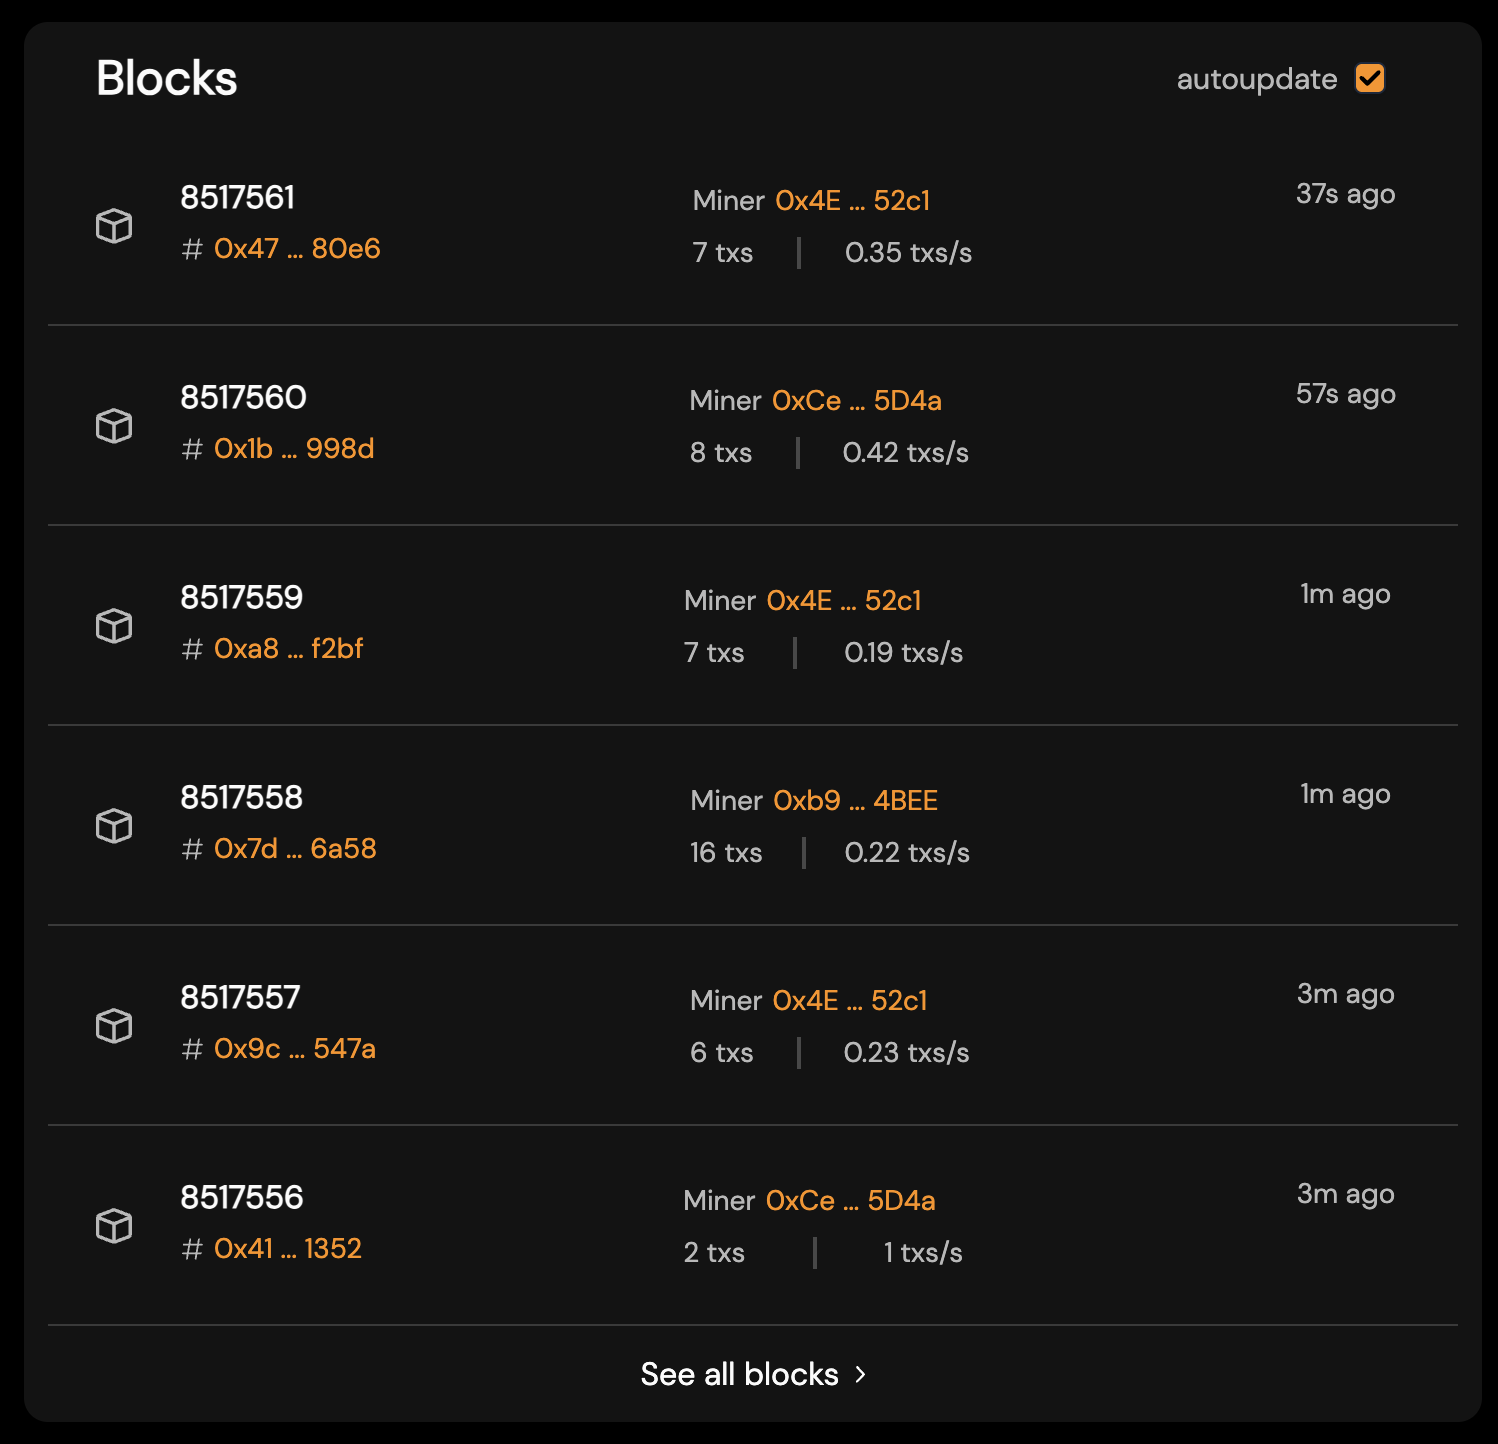1498x1444 pixels.
Task: Click the cube icon next to block 8517561
Action: (113, 226)
